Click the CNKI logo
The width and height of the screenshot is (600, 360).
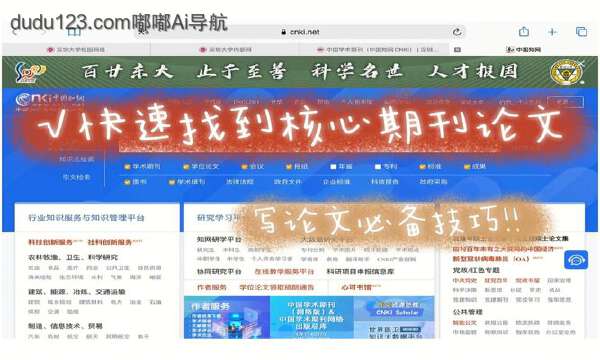click(x=50, y=101)
